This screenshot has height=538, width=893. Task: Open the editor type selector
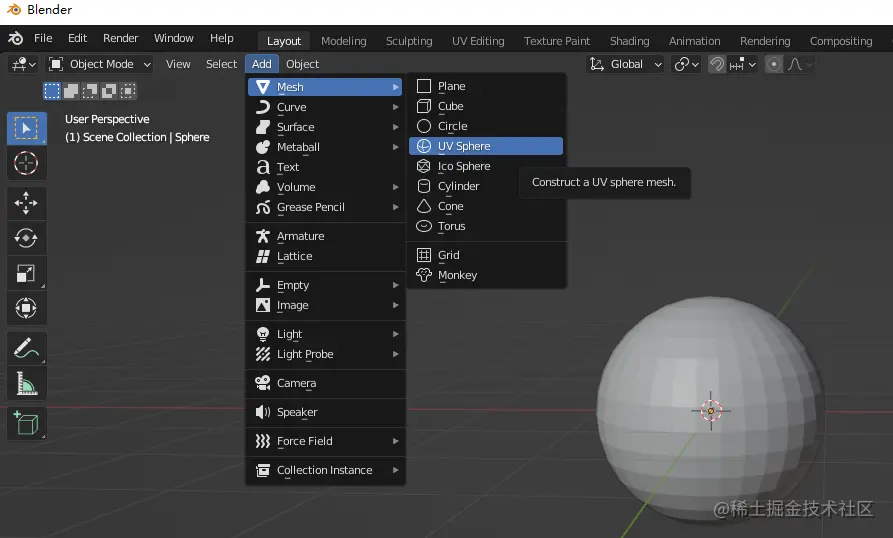24,64
